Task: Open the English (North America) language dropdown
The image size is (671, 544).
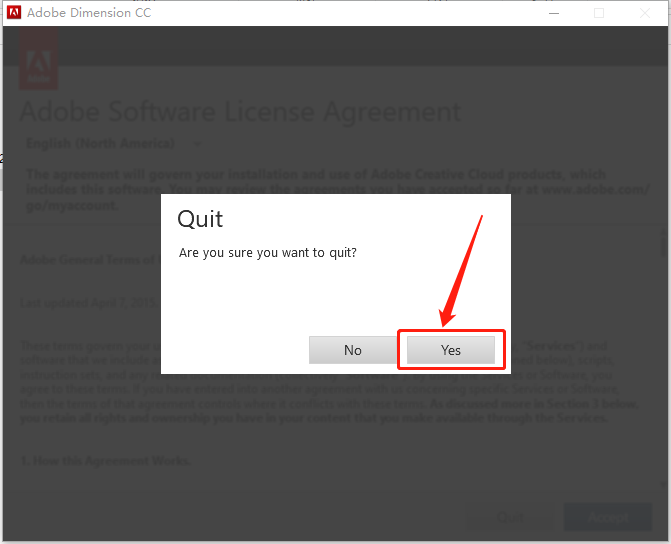Action: click(x=113, y=143)
